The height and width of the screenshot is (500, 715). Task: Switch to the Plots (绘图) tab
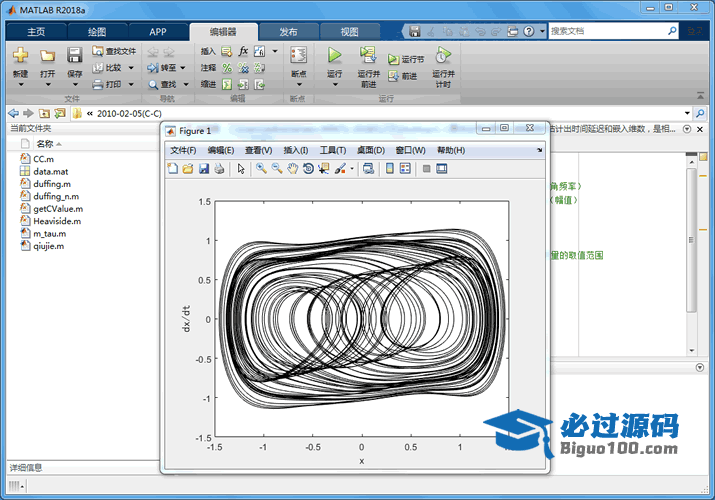(97, 32)
